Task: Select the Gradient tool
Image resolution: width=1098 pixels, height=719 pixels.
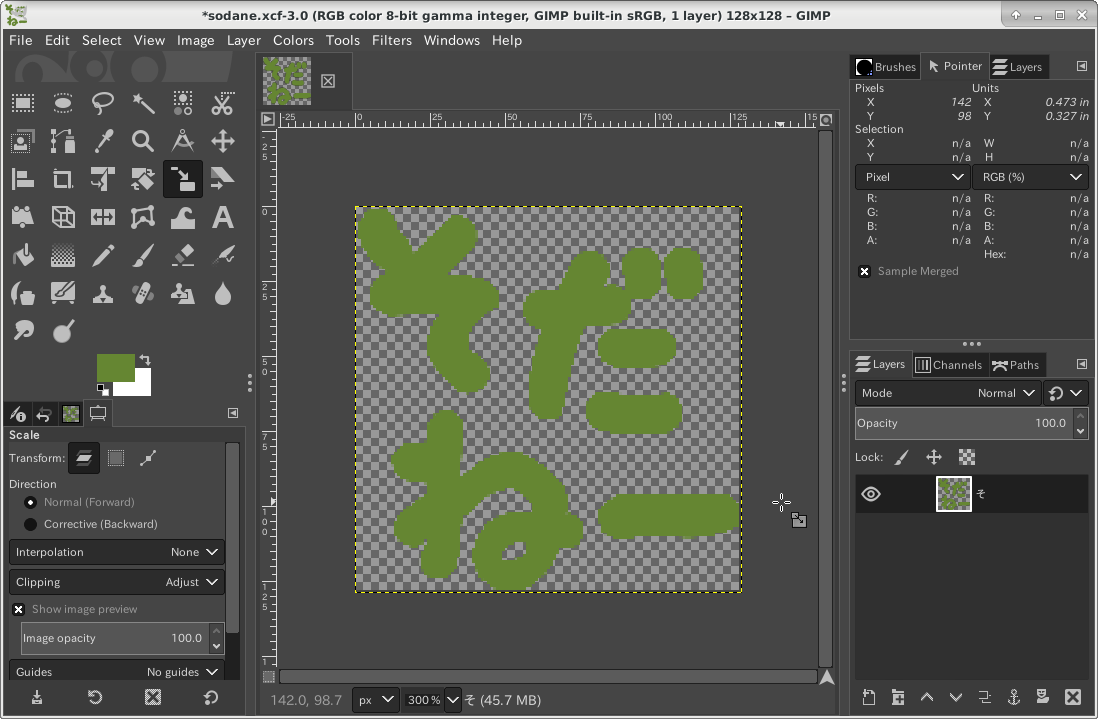Action: pos(63,256)
